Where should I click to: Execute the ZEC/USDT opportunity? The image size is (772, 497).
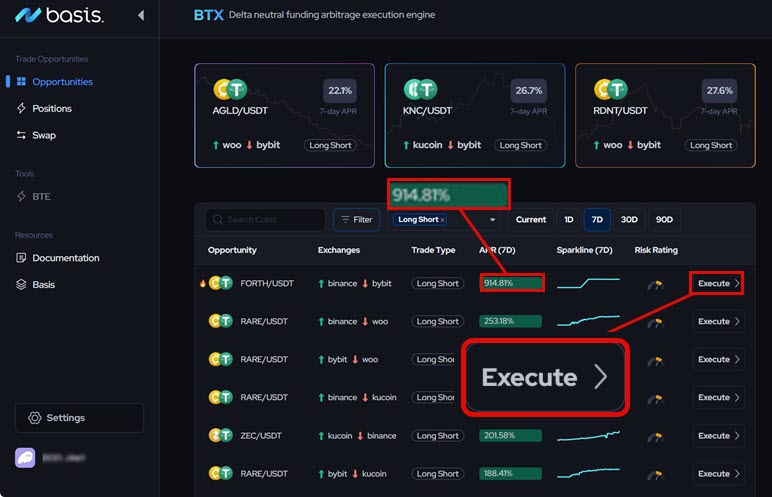(x=718, y=435)
